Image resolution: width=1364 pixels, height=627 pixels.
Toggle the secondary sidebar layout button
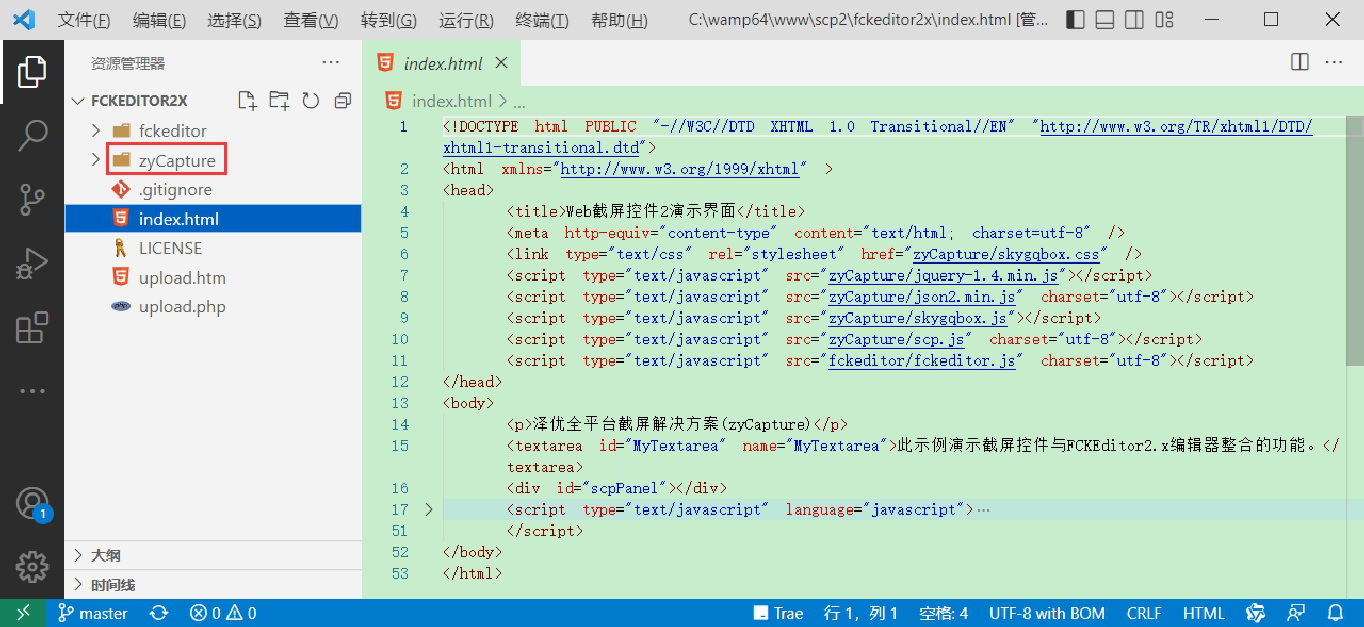(1134, 20)
